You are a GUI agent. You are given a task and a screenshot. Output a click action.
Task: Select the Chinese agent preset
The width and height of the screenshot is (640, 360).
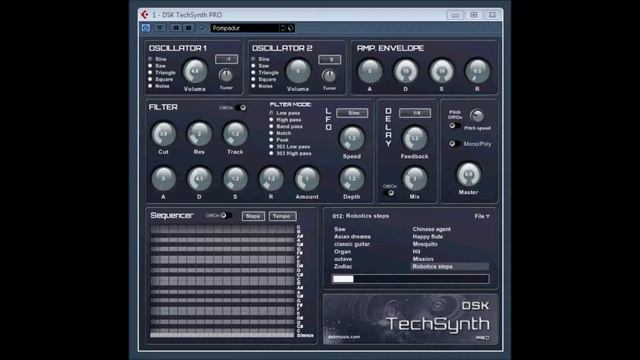[431, 229]
